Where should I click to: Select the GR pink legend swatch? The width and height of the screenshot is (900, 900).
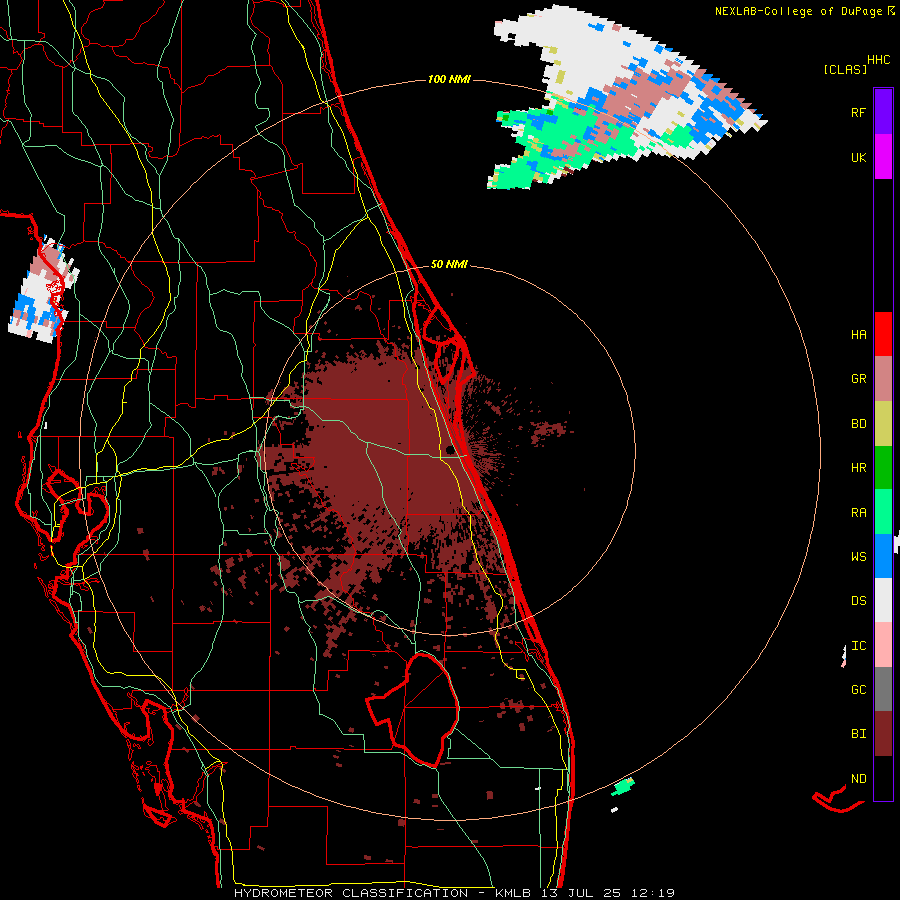pos(883,379)
